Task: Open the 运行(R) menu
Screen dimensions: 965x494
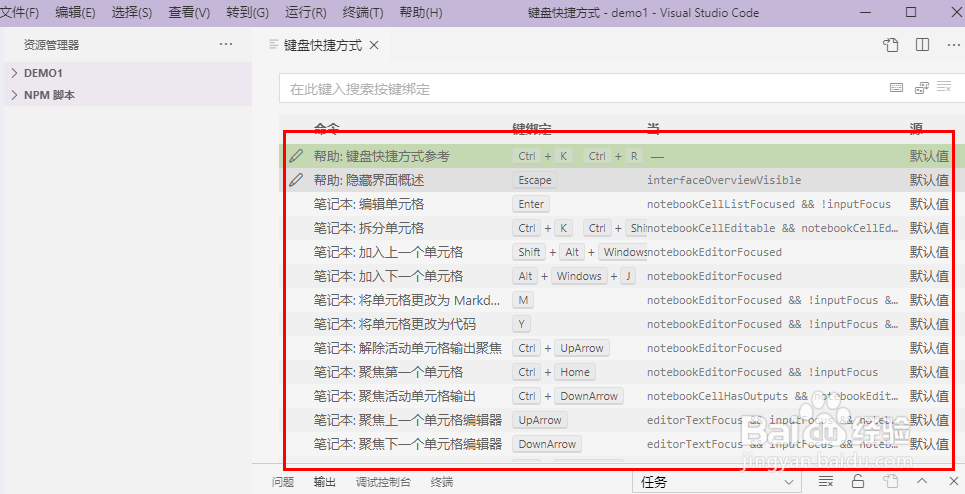Action: pos(305,13)
